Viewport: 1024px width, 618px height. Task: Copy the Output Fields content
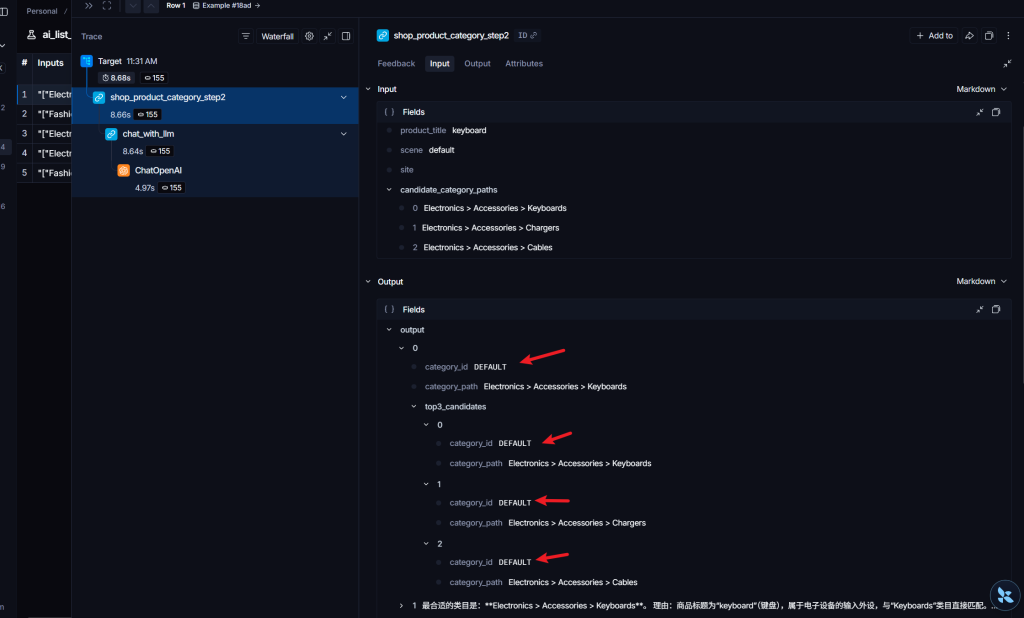click(x=996, y=309)
